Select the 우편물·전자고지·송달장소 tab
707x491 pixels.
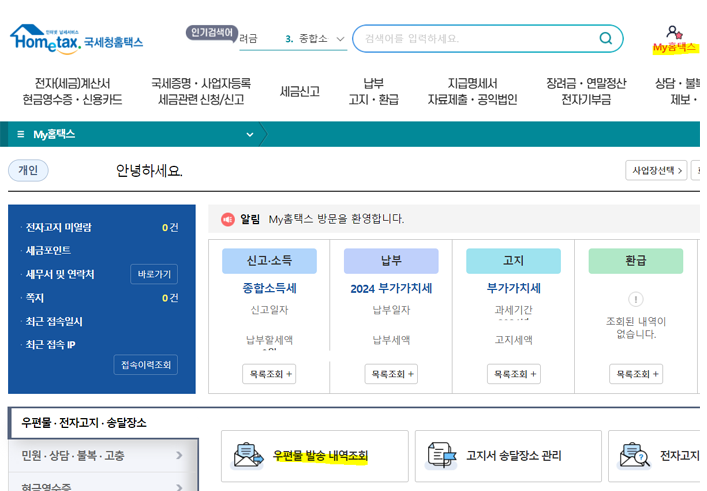coord(104,423)
